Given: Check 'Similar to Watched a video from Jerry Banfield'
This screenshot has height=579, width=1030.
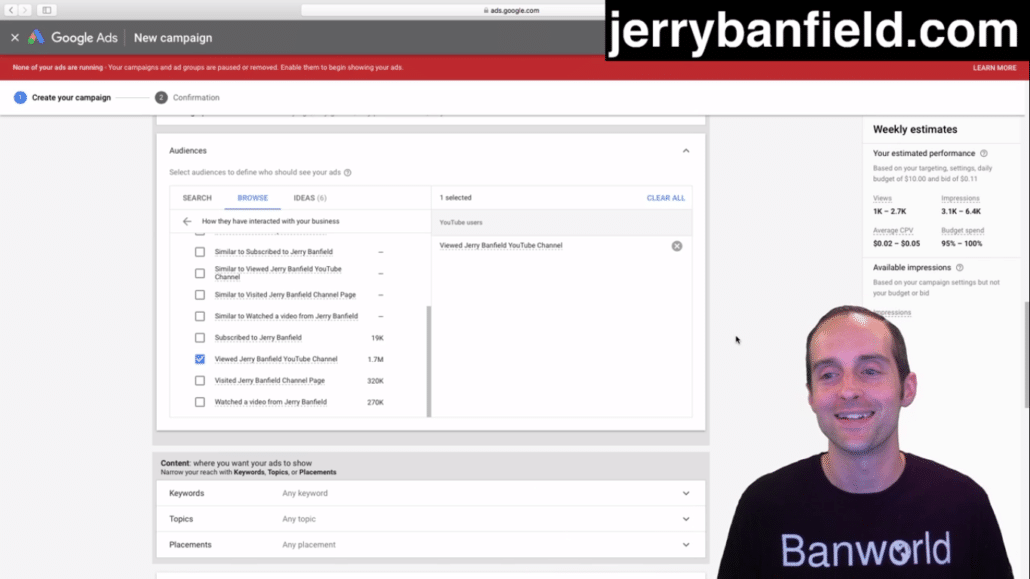Looking at the screenshot, I should (200, 316).
